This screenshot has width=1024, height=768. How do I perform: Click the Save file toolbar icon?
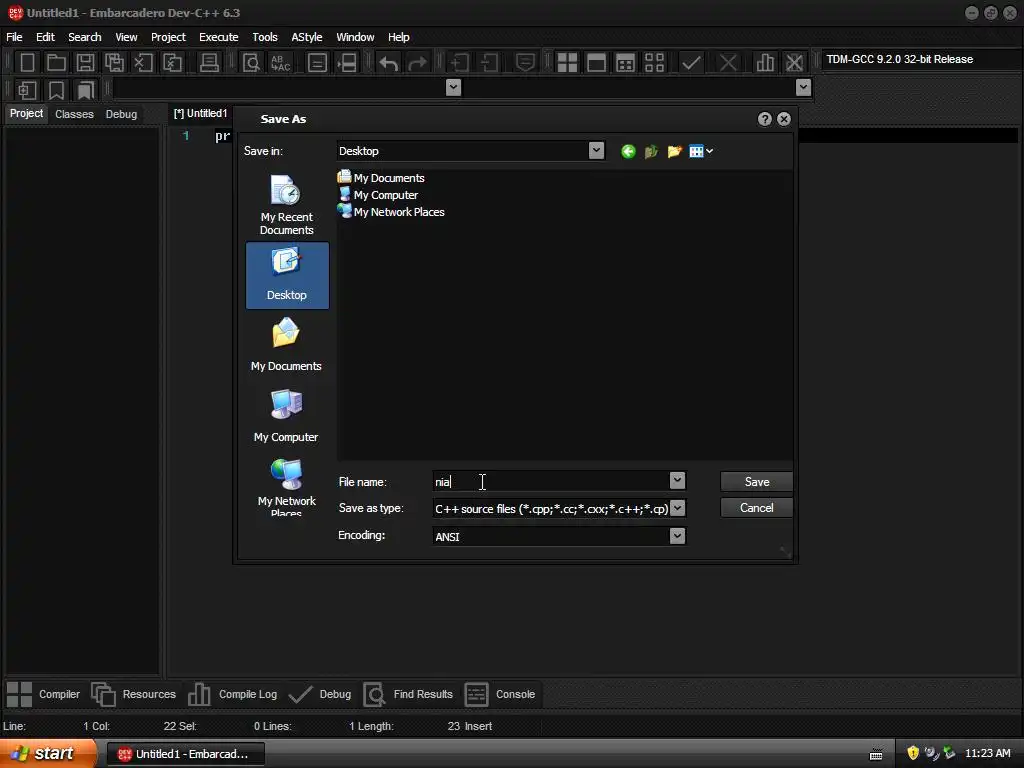tap(85, 63)
